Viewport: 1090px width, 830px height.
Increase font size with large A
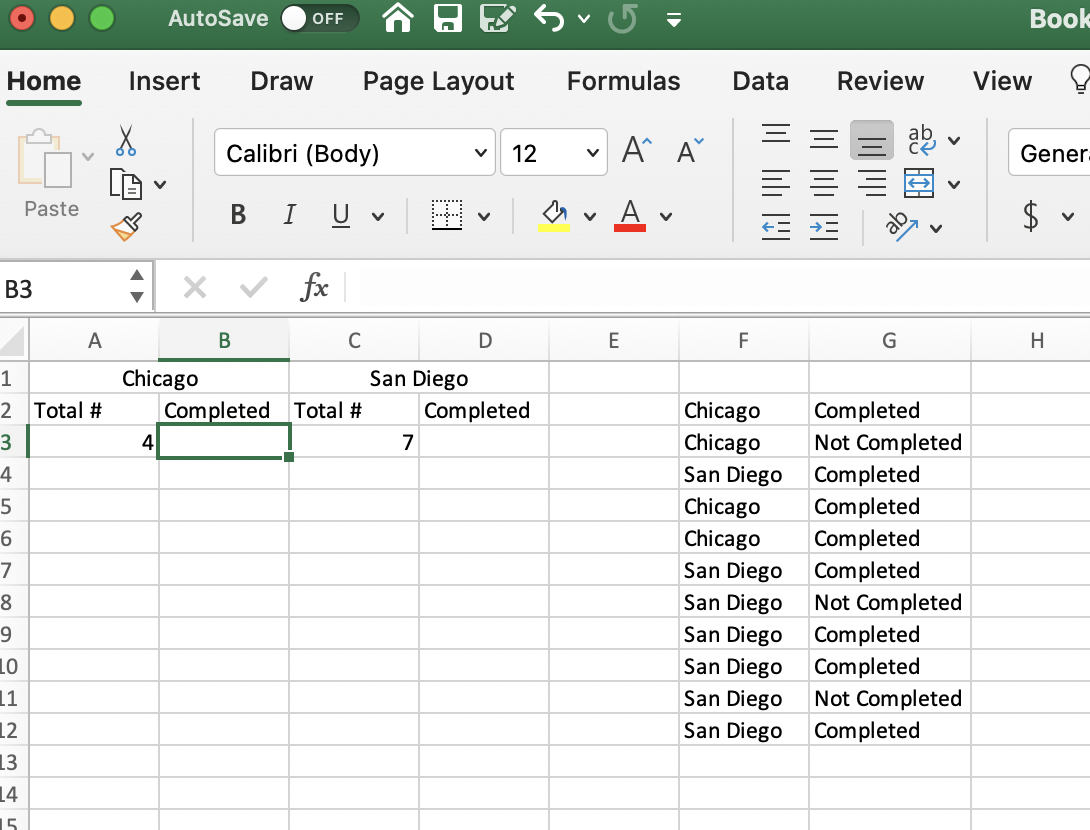click(x=636, y=149)
